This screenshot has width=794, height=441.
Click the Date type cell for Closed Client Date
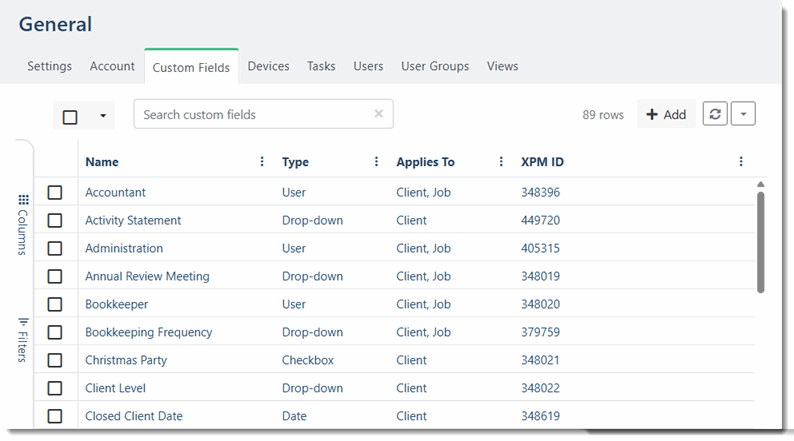294,416
